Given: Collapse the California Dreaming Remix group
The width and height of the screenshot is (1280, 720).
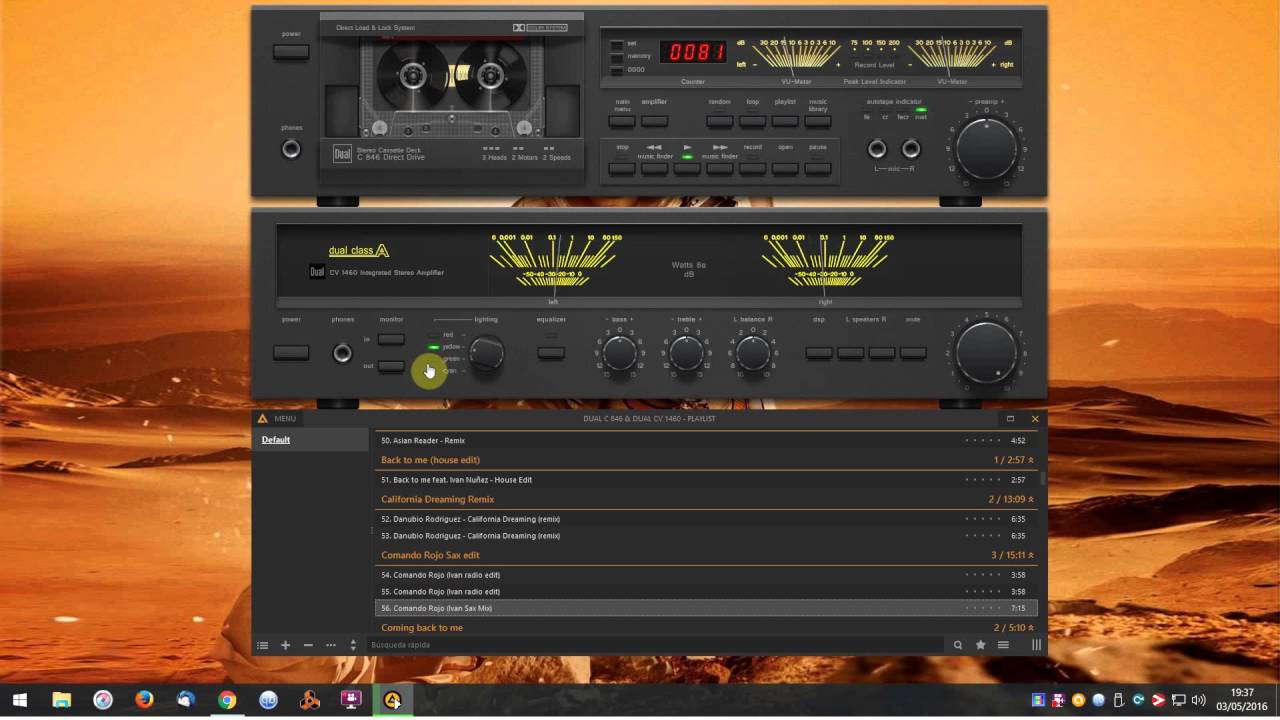Looking at the screenshot, I should point(1031,499).
